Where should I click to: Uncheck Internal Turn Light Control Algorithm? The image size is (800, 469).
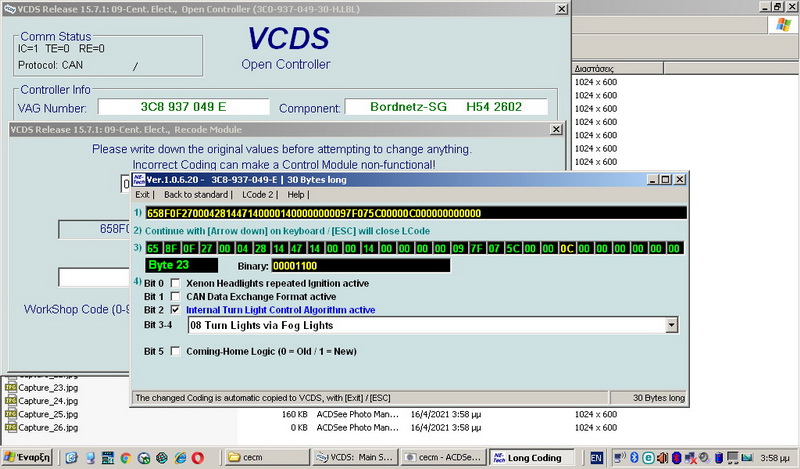pyautogui.click(x=175, y=309)
